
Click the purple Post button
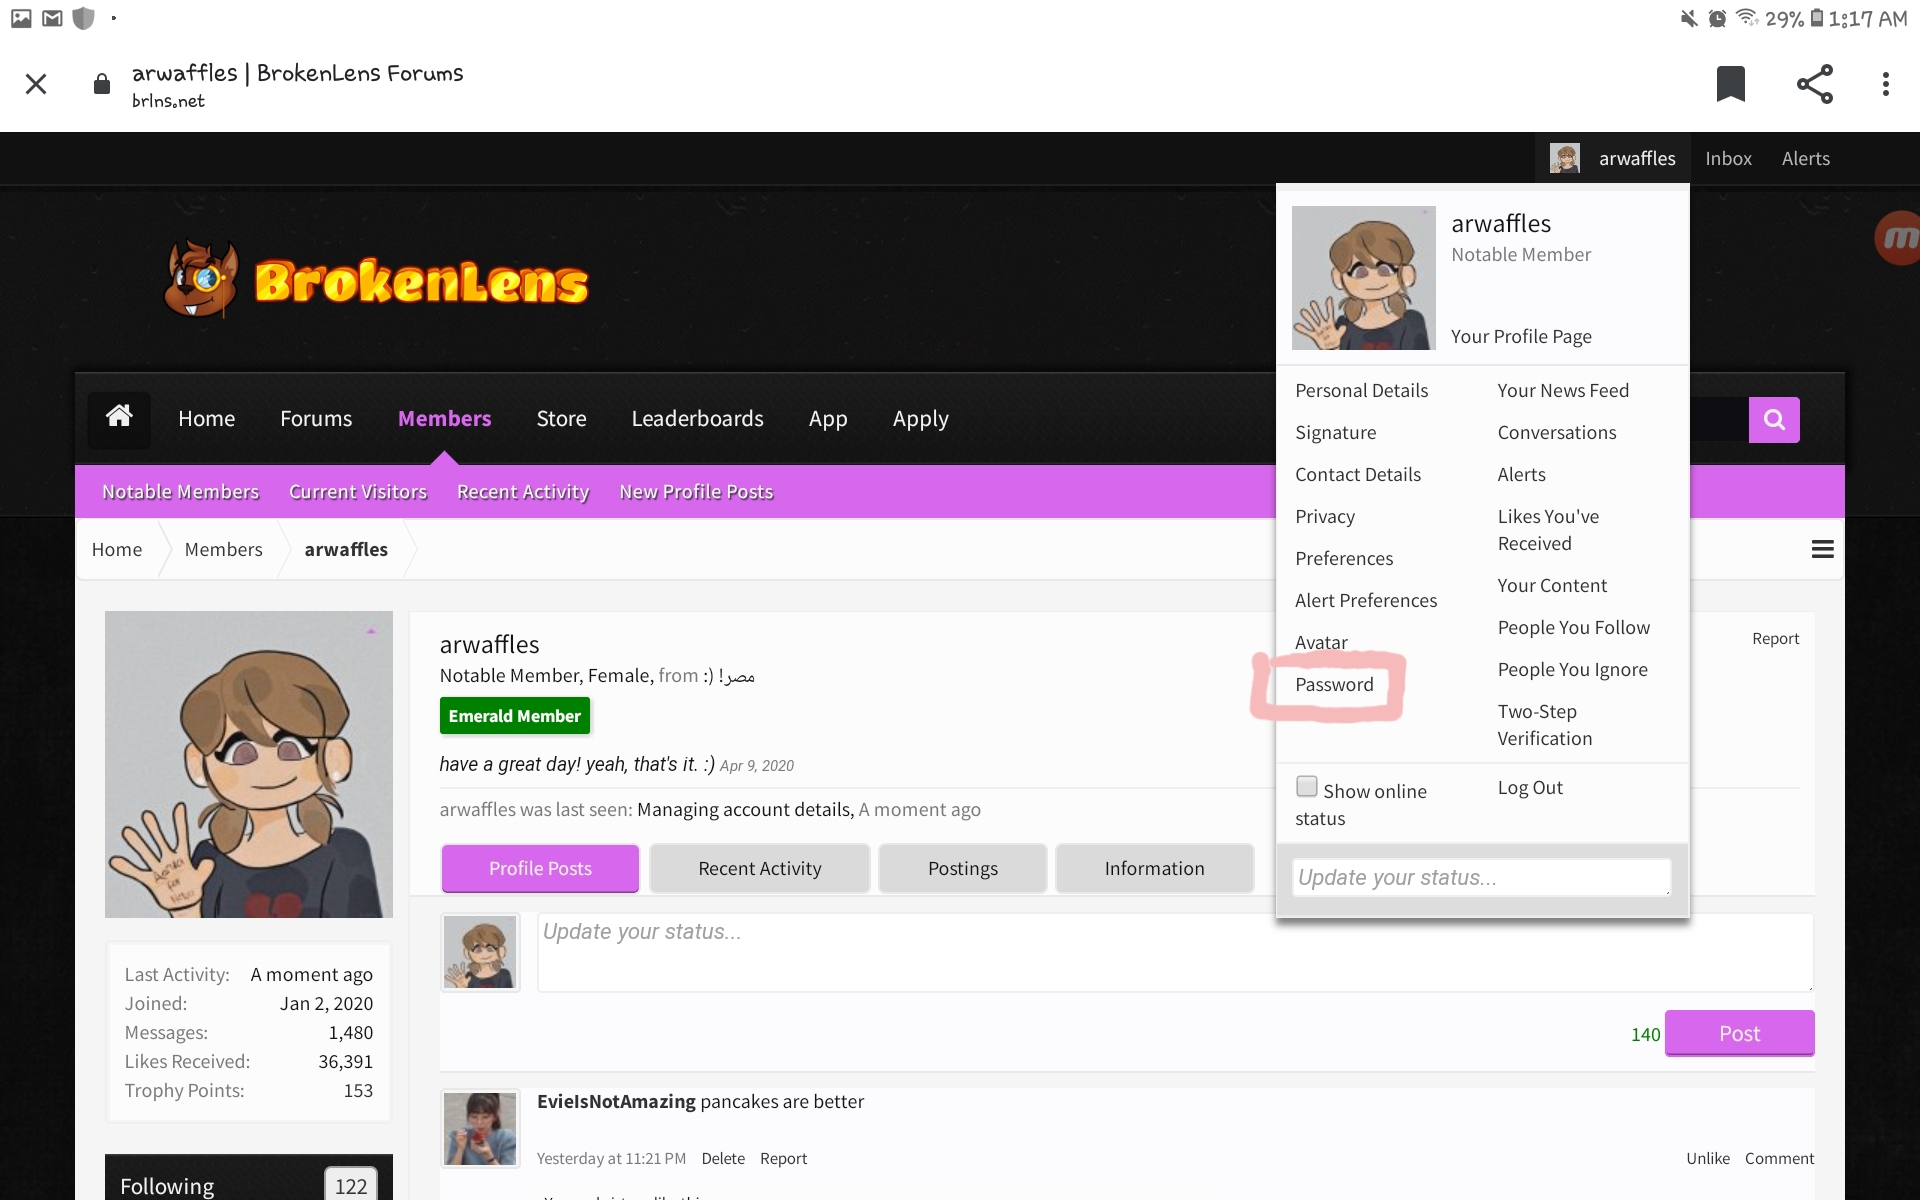(x=1739, y=1033)
